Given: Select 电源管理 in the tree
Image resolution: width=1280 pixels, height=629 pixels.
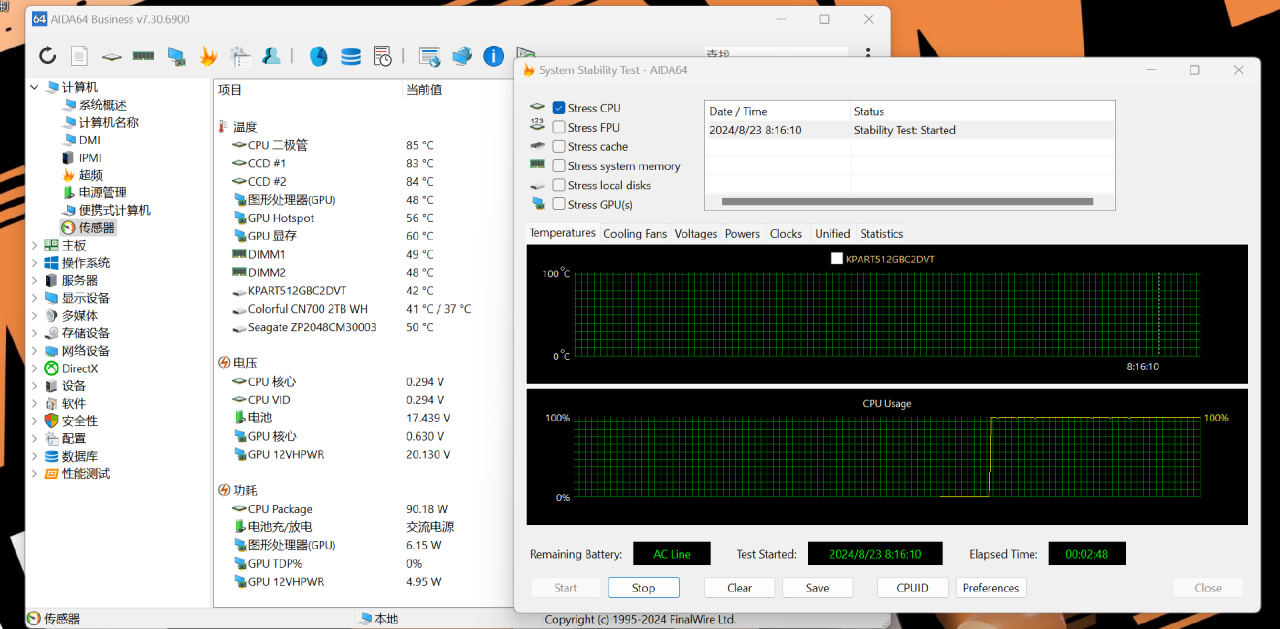Looking at the screenshot, I should [x=103, y=192].
